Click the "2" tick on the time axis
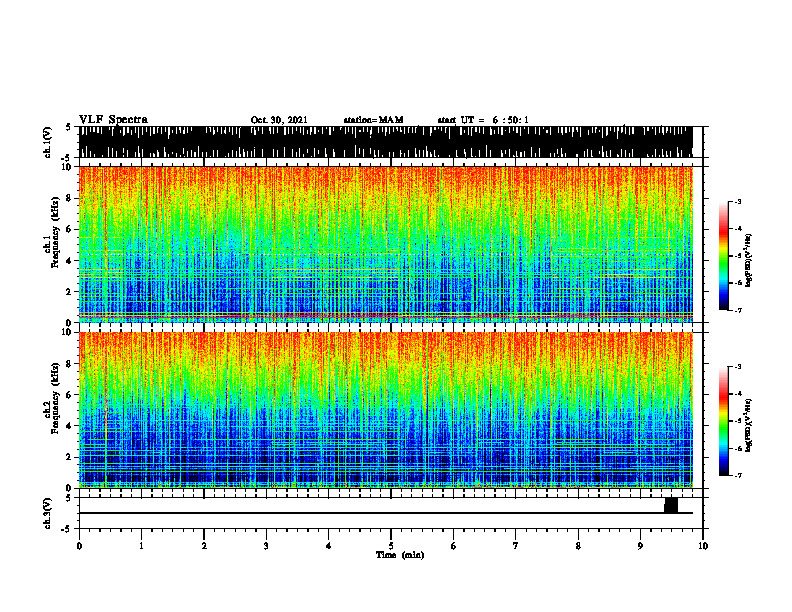792x612 pixels. pos(204,546)
